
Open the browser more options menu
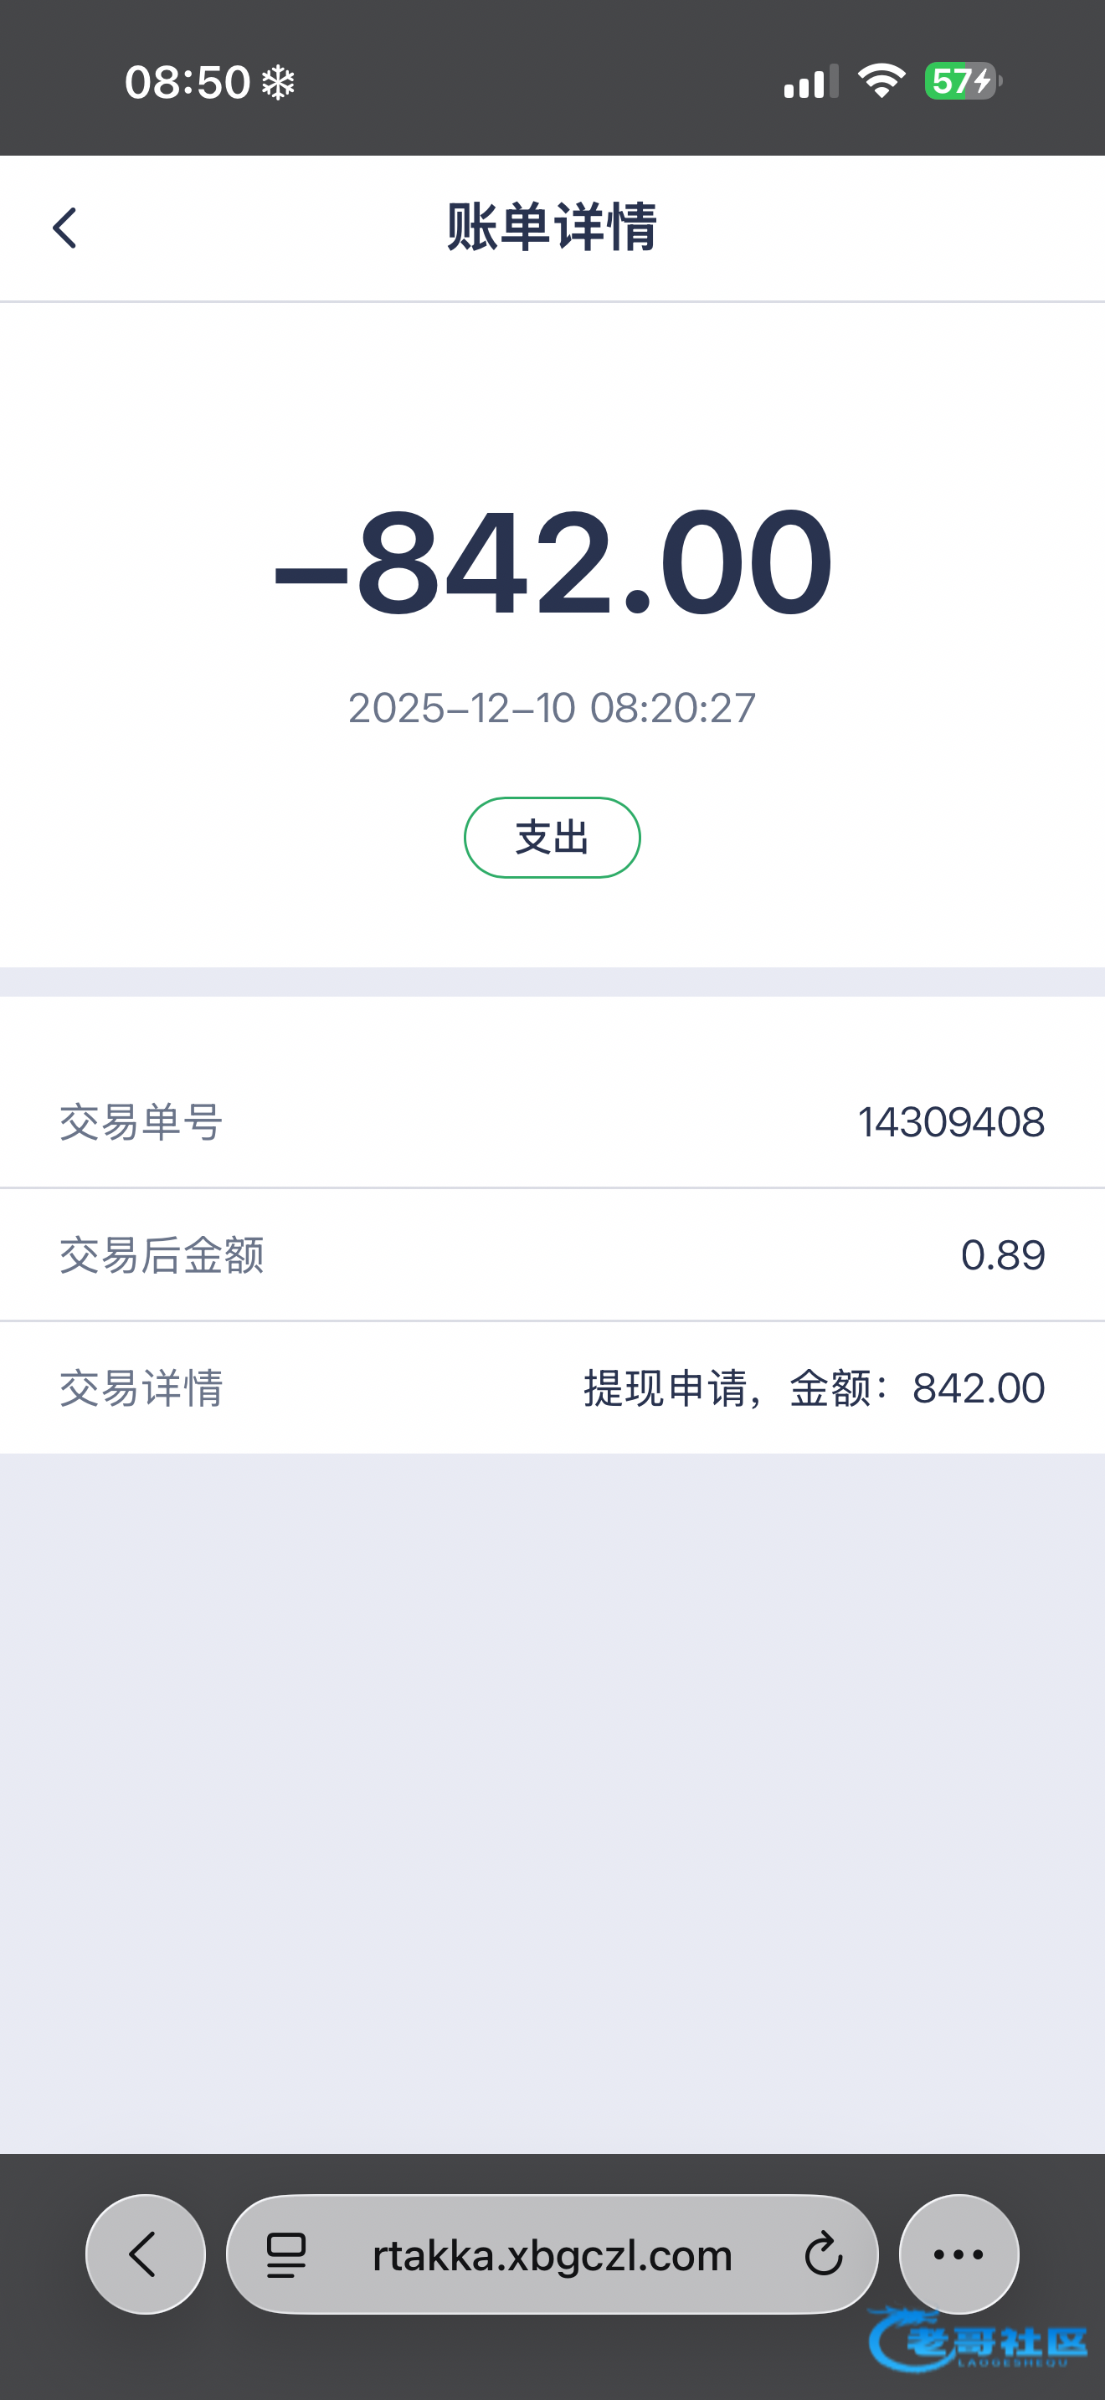tap(958, 2254)
